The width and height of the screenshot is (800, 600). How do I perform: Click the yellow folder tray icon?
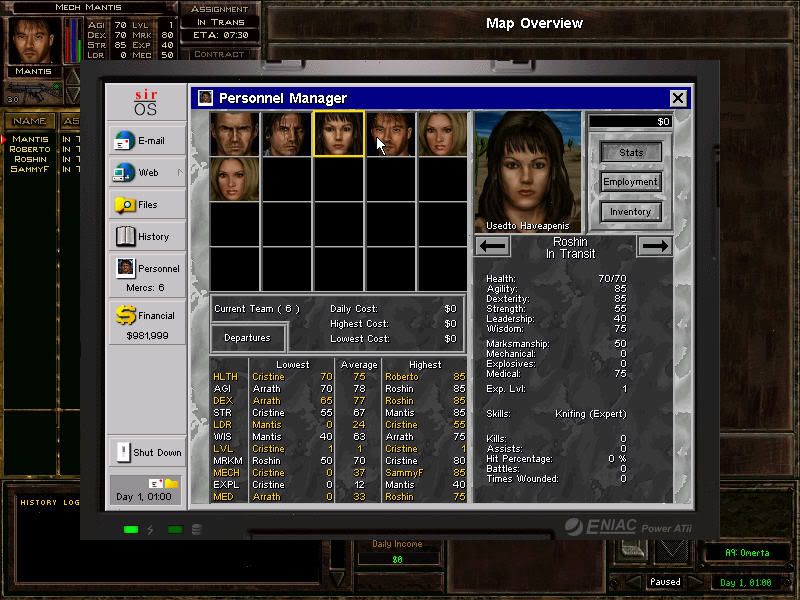click(x=171, y=484)
